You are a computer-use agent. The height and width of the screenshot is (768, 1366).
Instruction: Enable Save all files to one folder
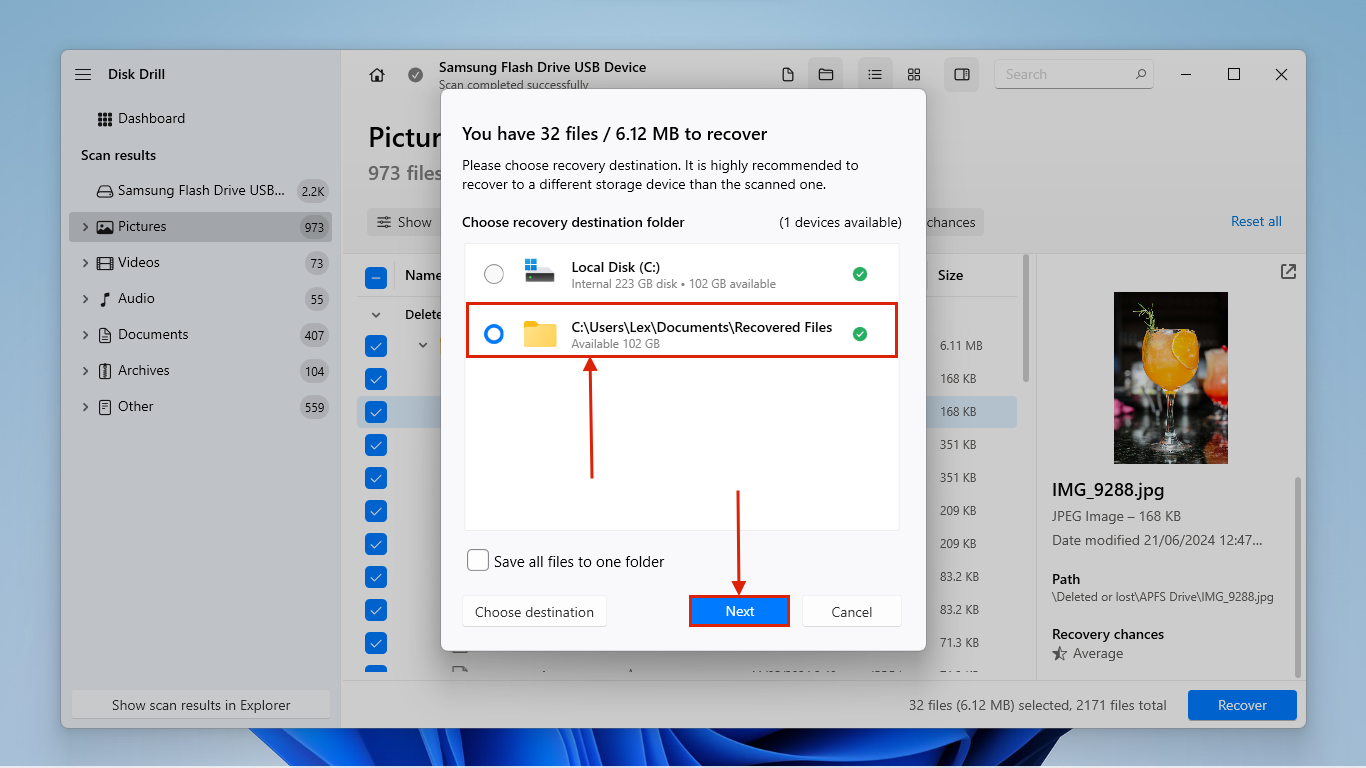[x=478, y=561]
